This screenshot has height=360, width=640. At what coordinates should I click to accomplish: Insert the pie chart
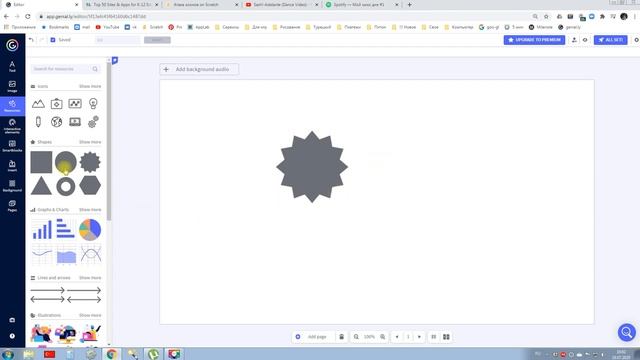click(90, 229)
